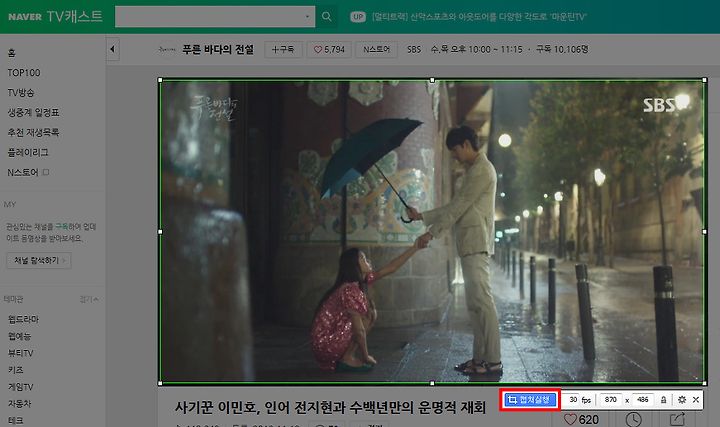The height and width of the screenshot is (427, 720).
Task: Click the 캡처실행 capture start button
Action: pyautogui.click(x=531, y=399)
